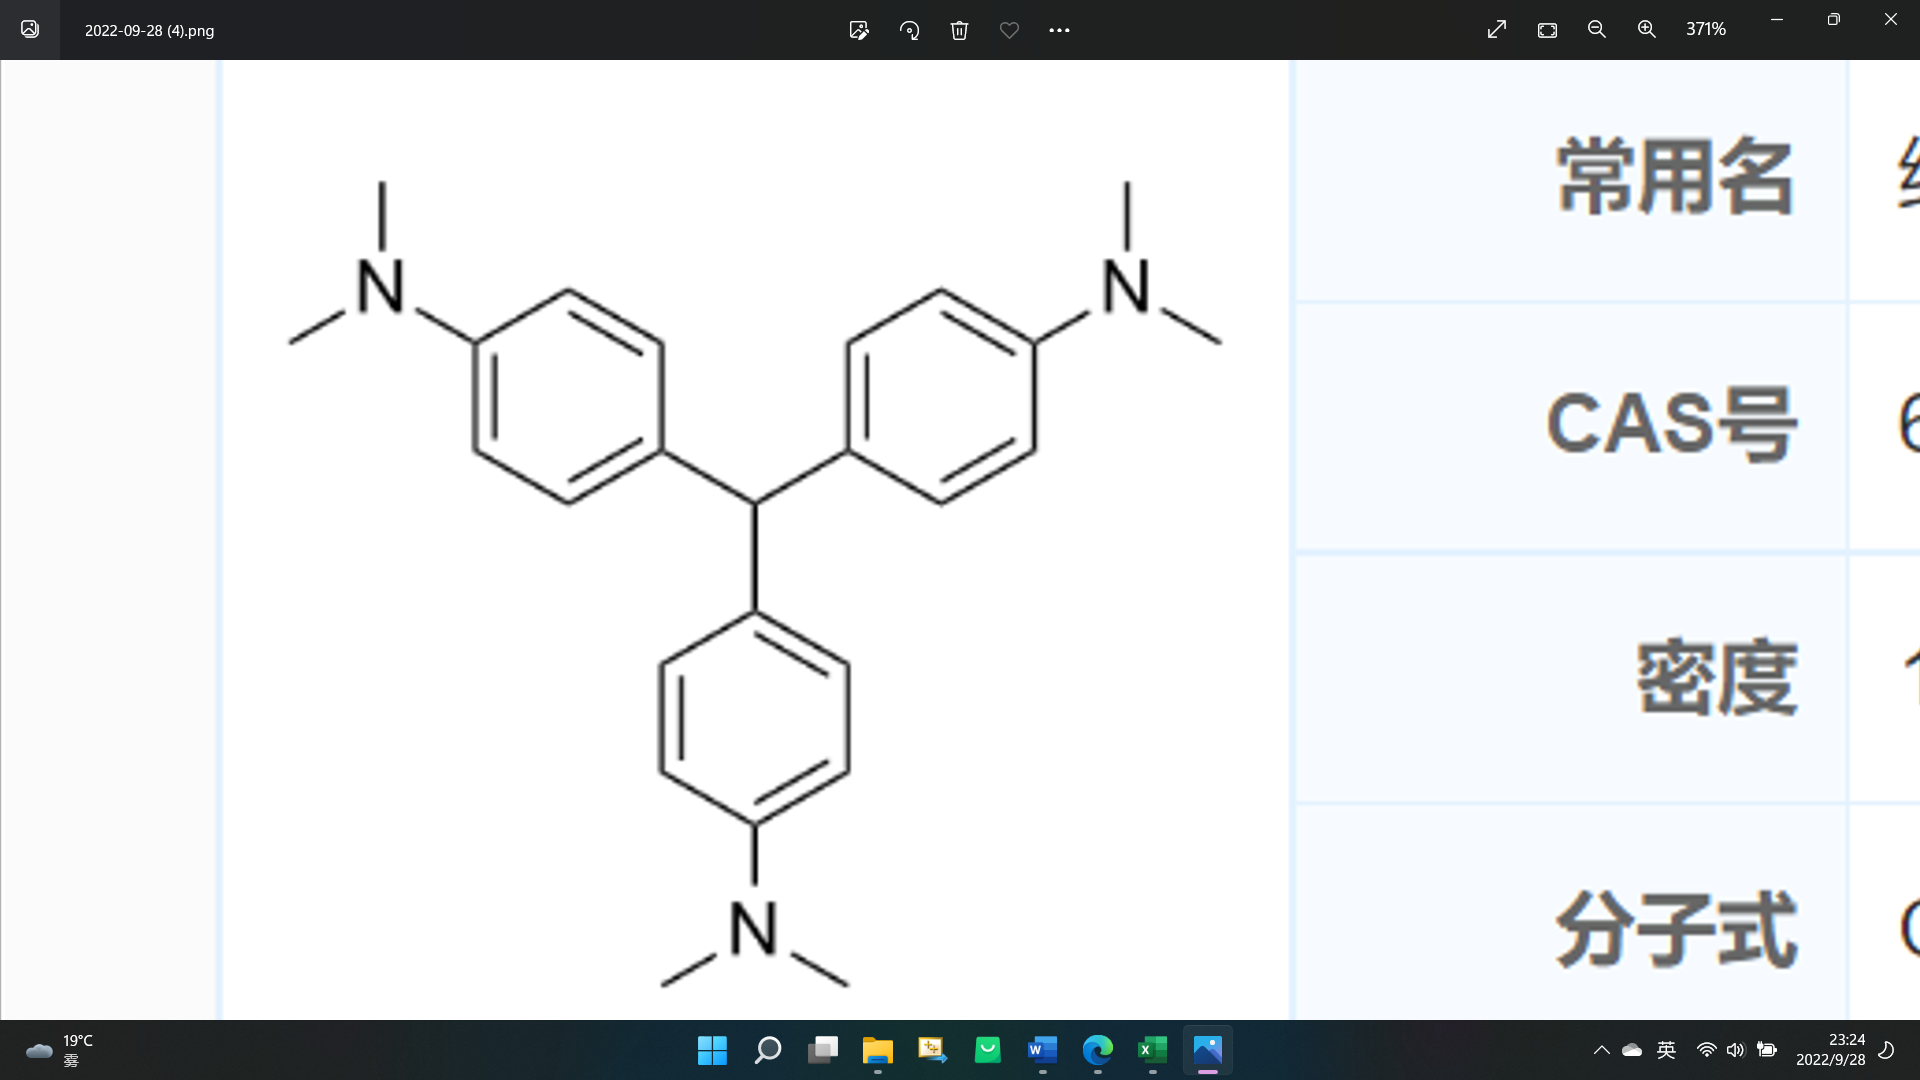Rotate the image with toolbar icon
Viewport: 1920px width, 1080px height.
tap(909, 30)
